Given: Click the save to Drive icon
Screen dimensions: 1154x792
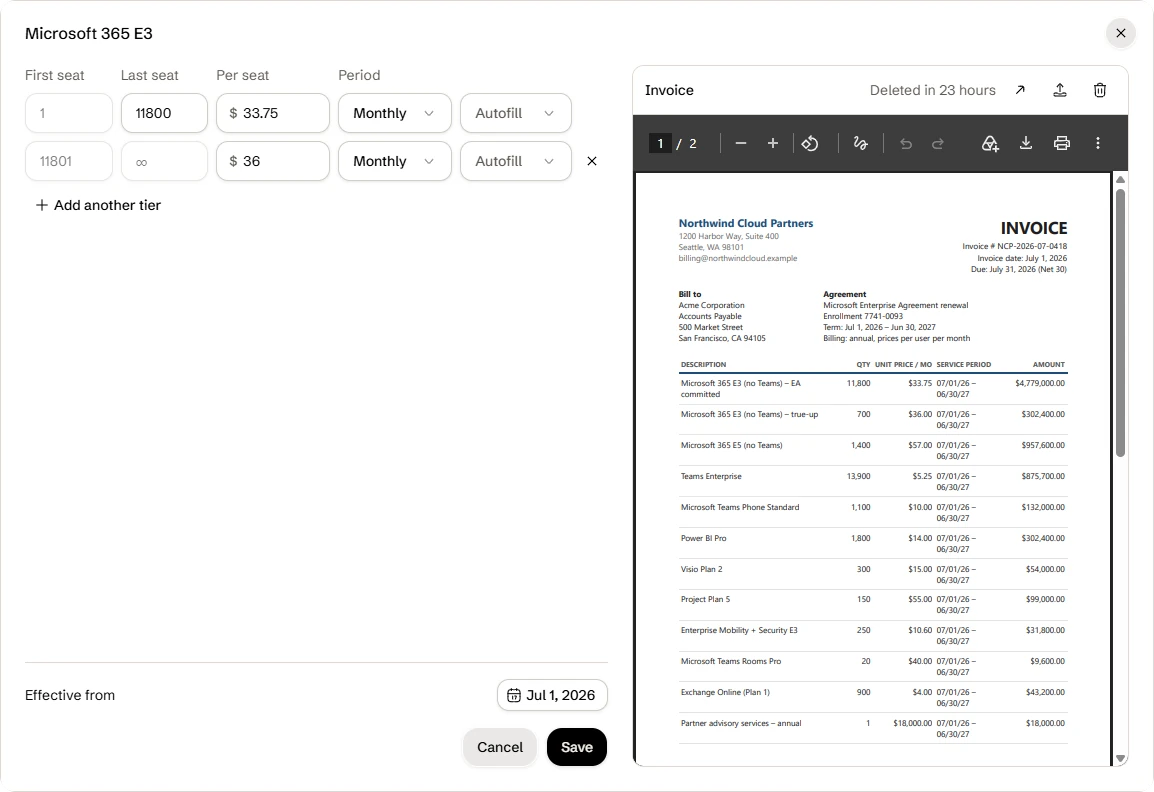Looking at the screenshot, I should point(990,144).
